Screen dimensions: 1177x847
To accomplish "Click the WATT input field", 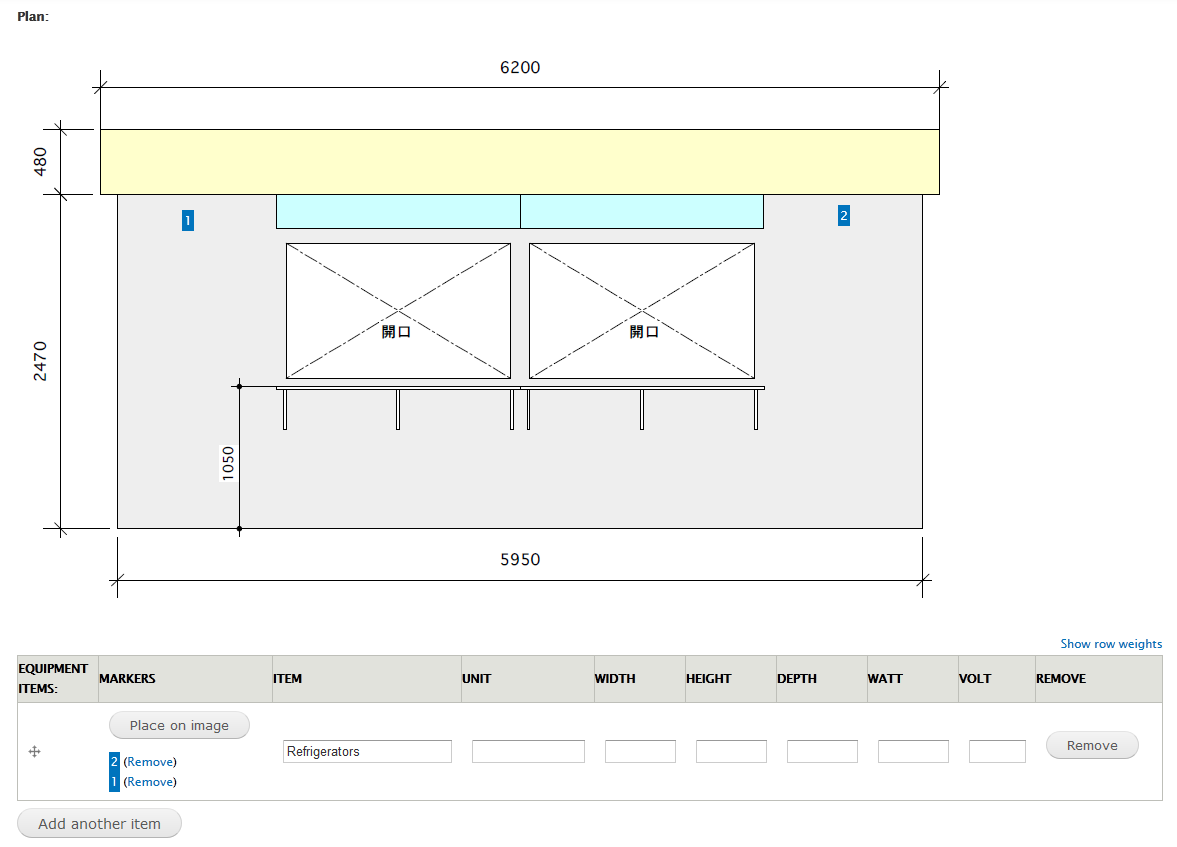I will click(x=912, y=751).
